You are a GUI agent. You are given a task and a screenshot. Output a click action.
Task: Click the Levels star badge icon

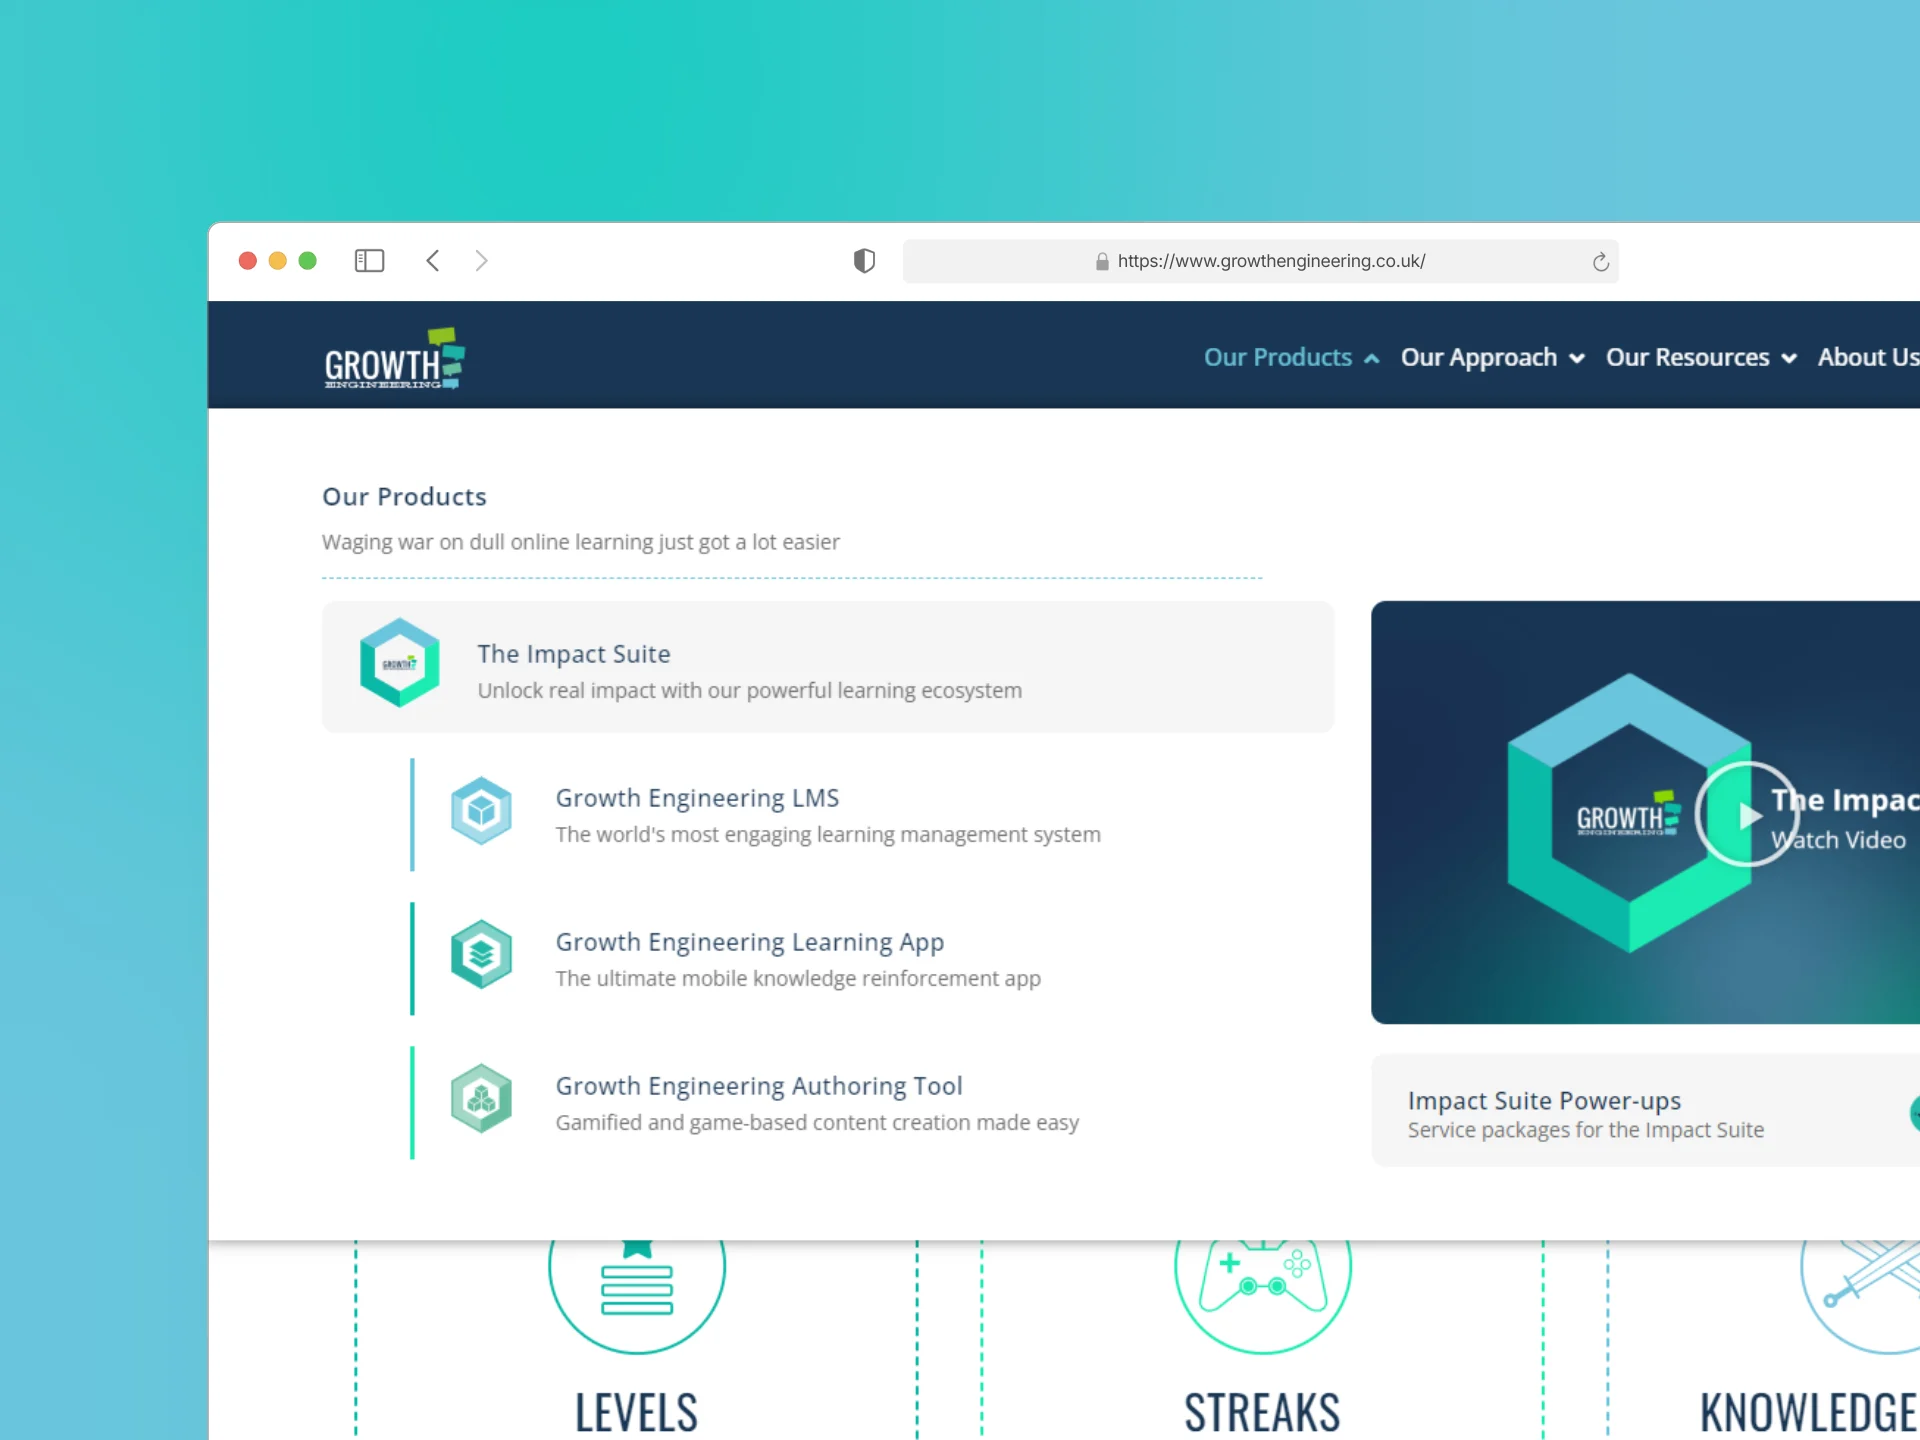pyautogui.click(x=637, y=1283)
